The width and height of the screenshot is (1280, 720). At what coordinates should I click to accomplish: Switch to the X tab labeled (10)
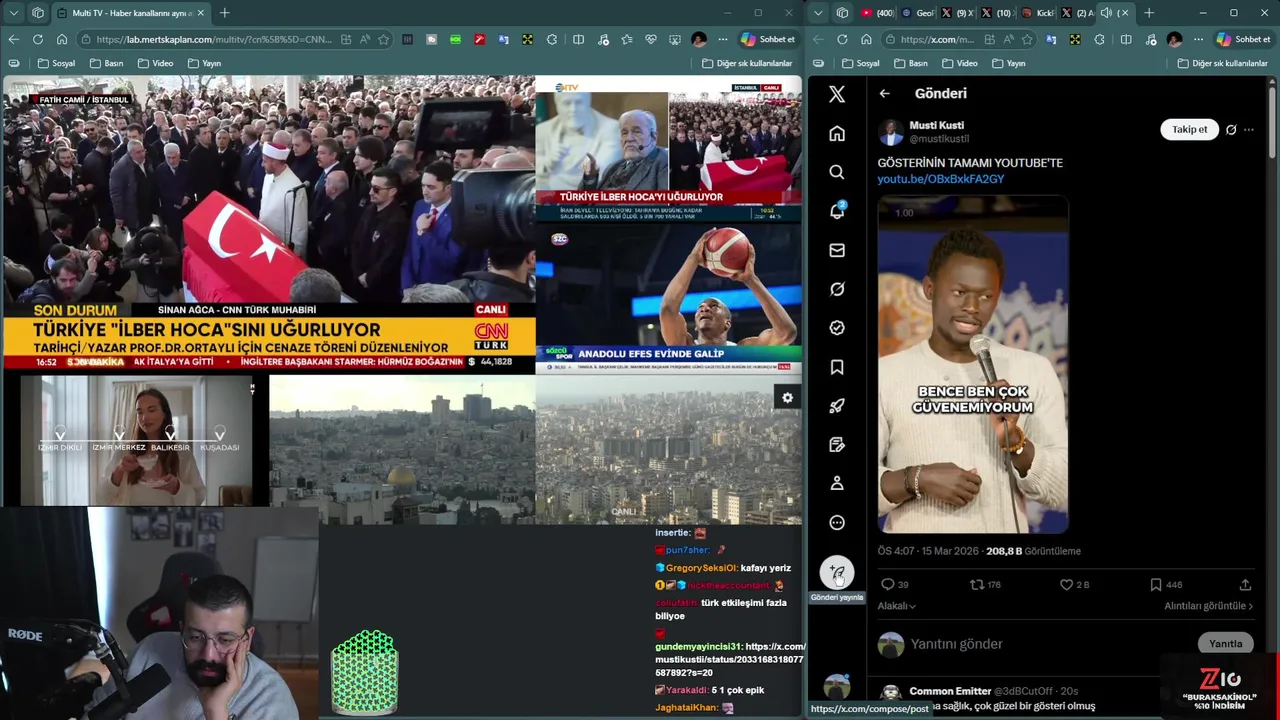[x=997, y=13]
